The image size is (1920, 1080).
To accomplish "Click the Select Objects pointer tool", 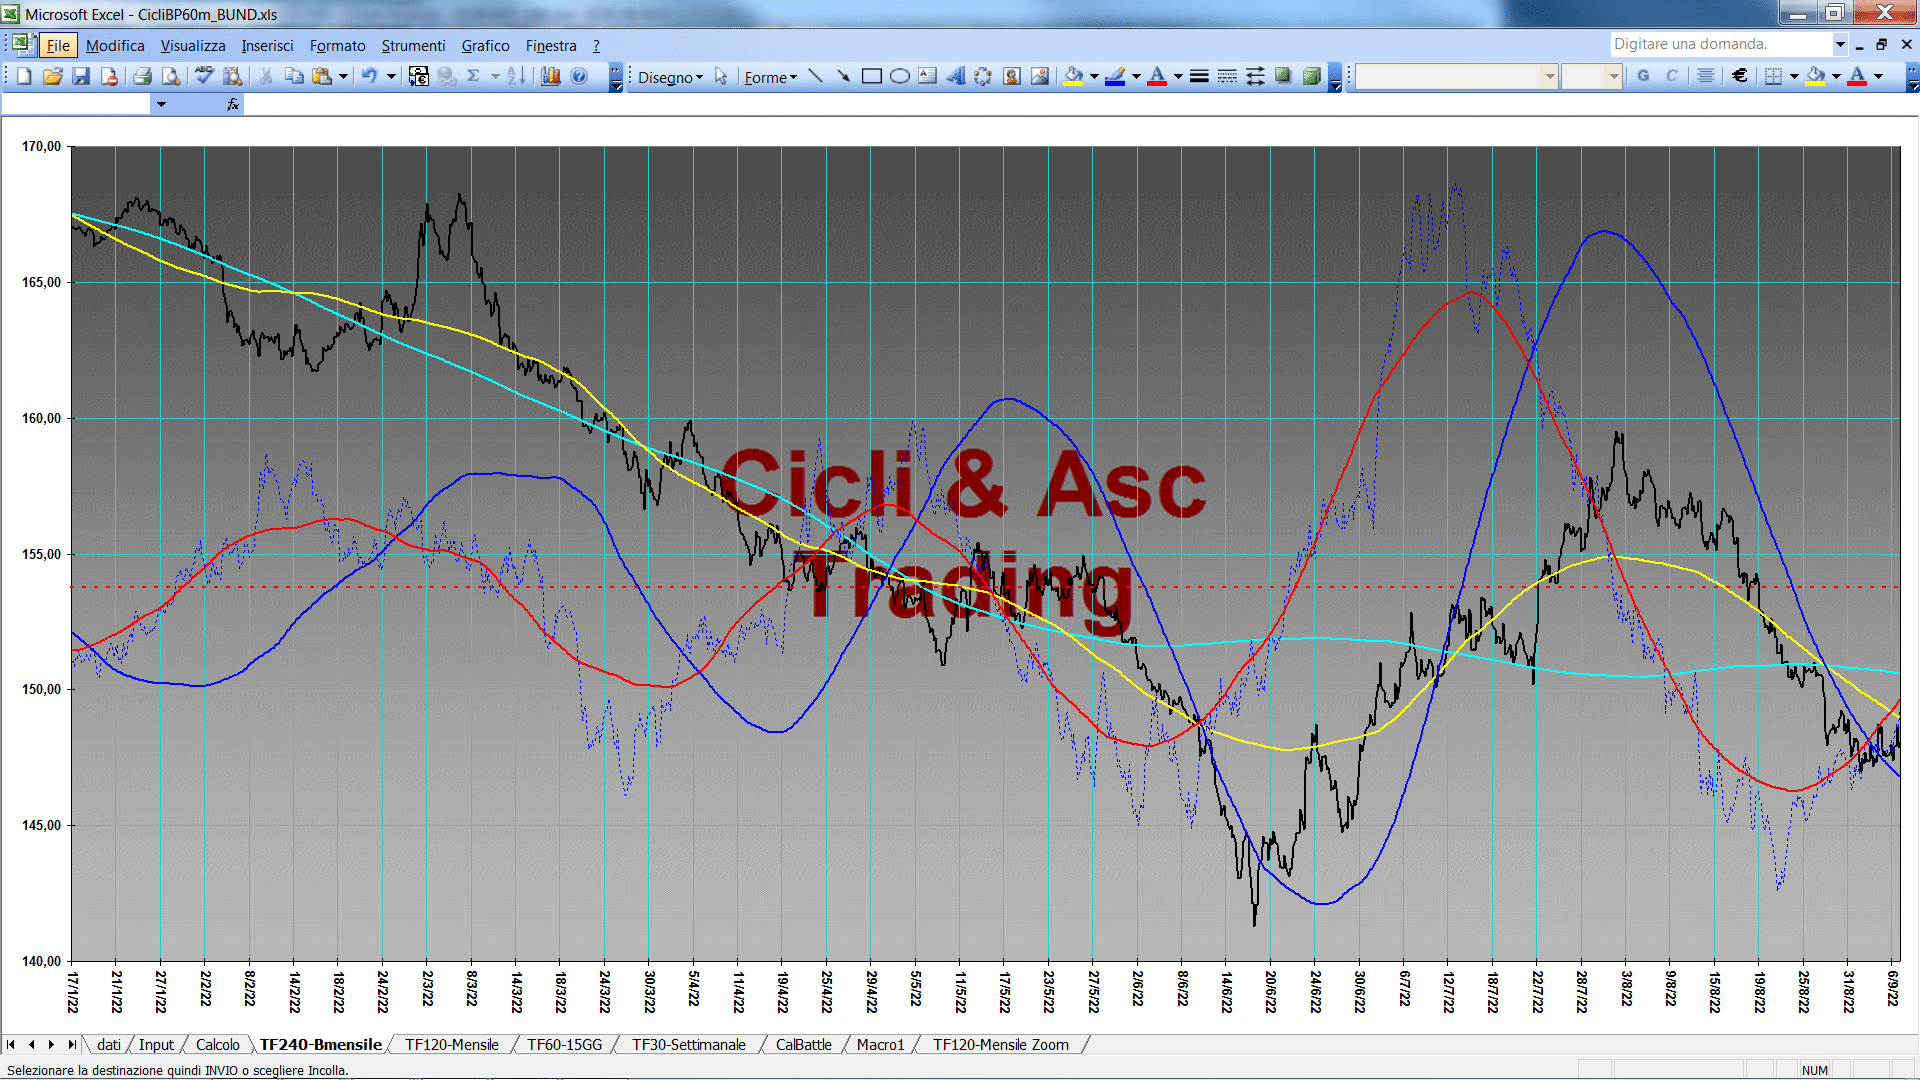I will coord(721,76).
